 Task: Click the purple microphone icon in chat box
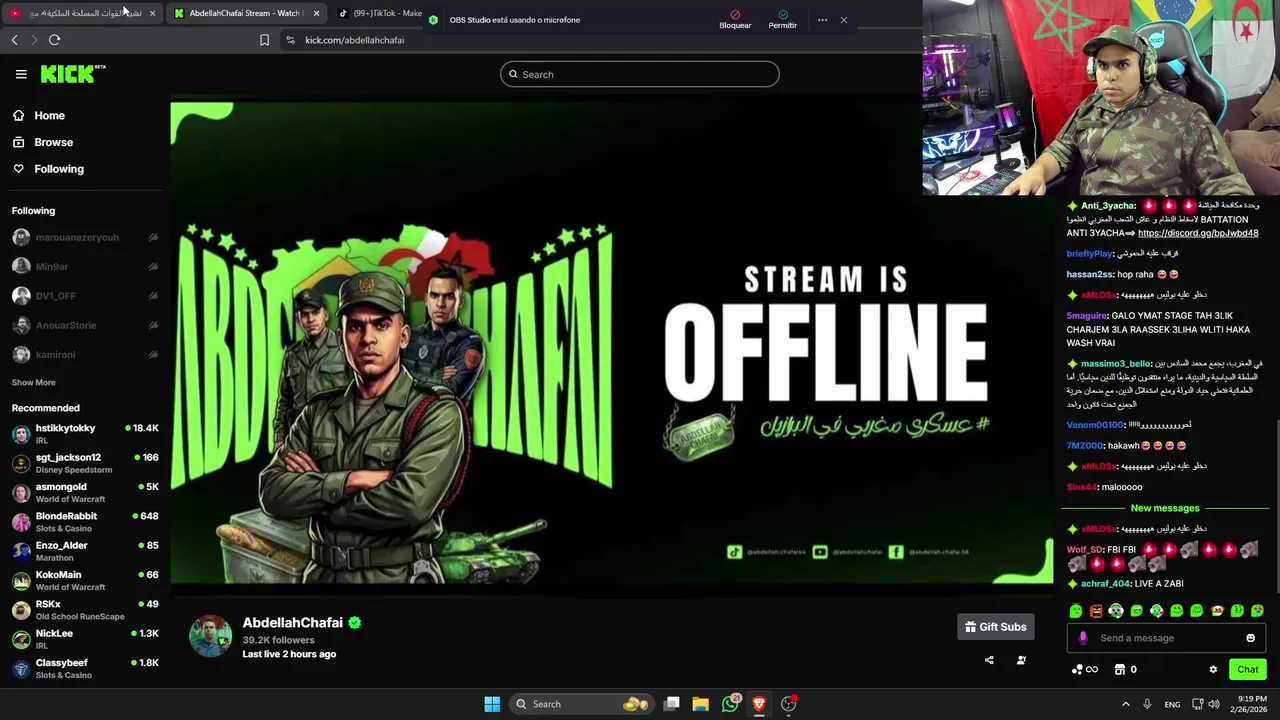point(1082,638)
